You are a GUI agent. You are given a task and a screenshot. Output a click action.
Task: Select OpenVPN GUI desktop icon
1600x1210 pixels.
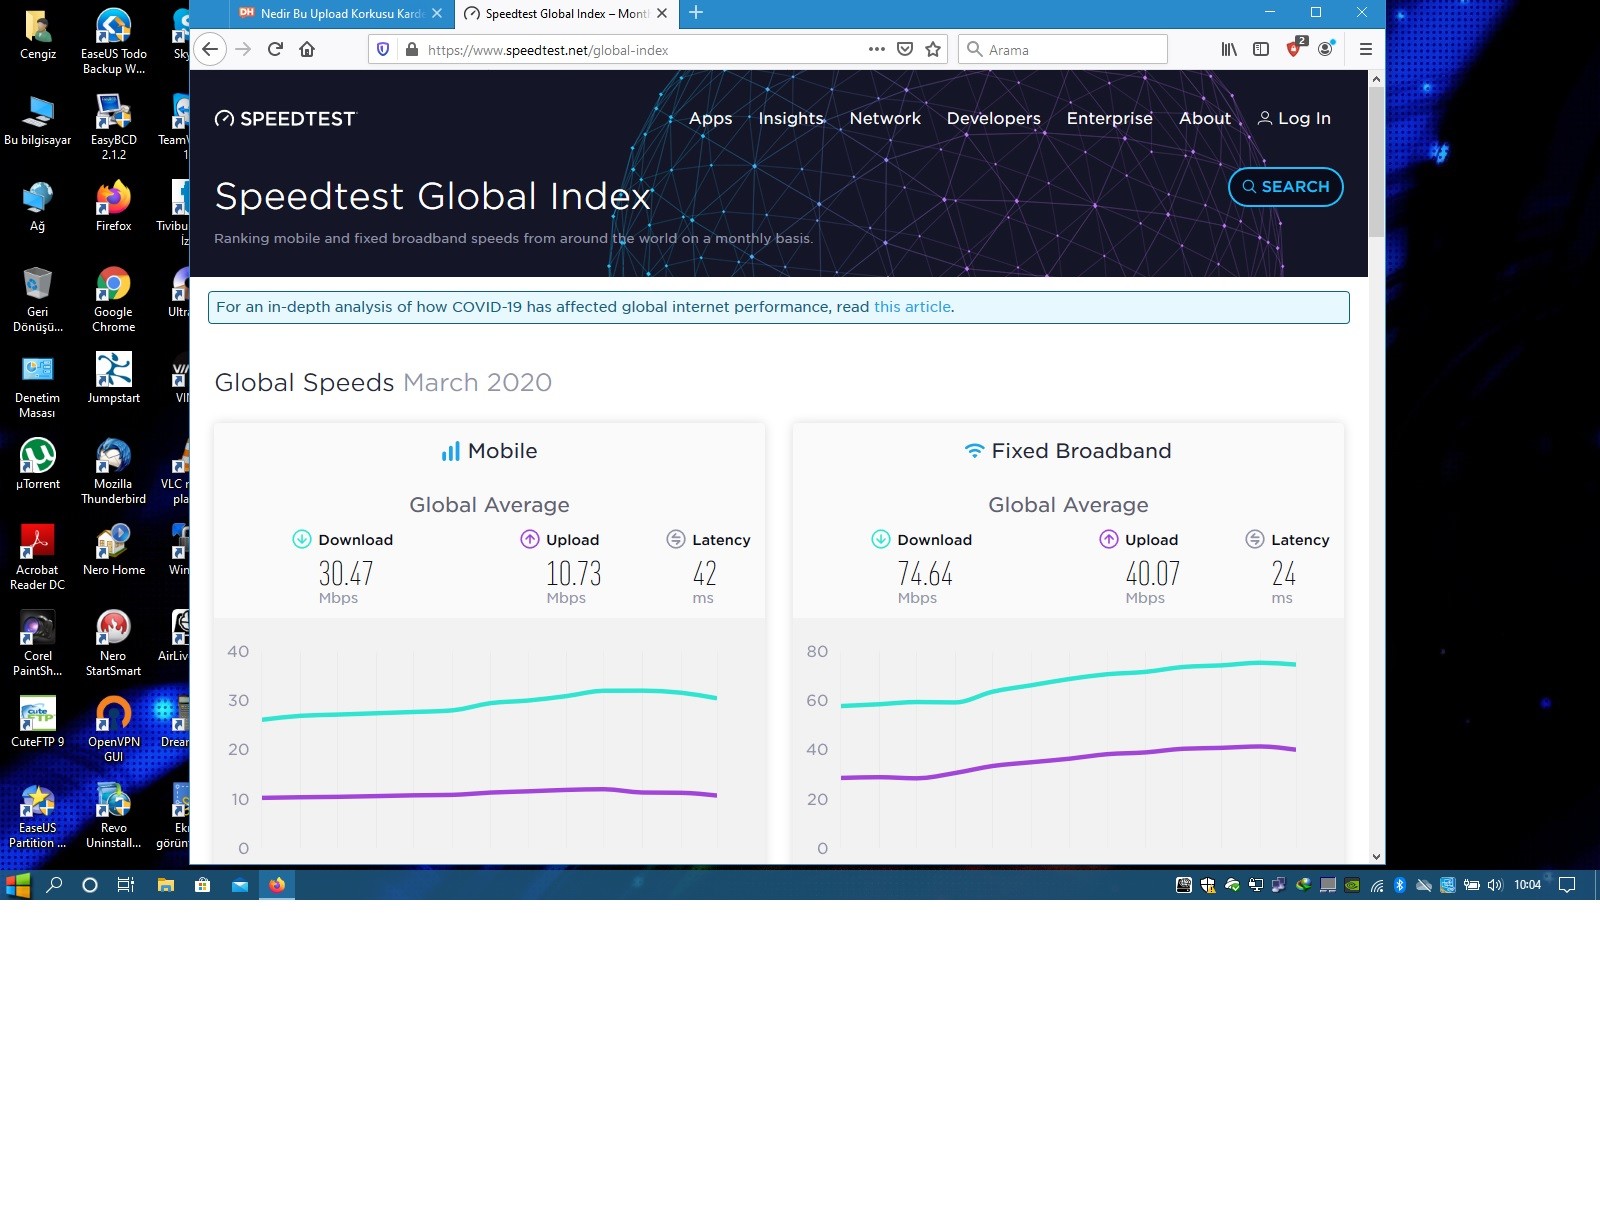coord(113,730)
